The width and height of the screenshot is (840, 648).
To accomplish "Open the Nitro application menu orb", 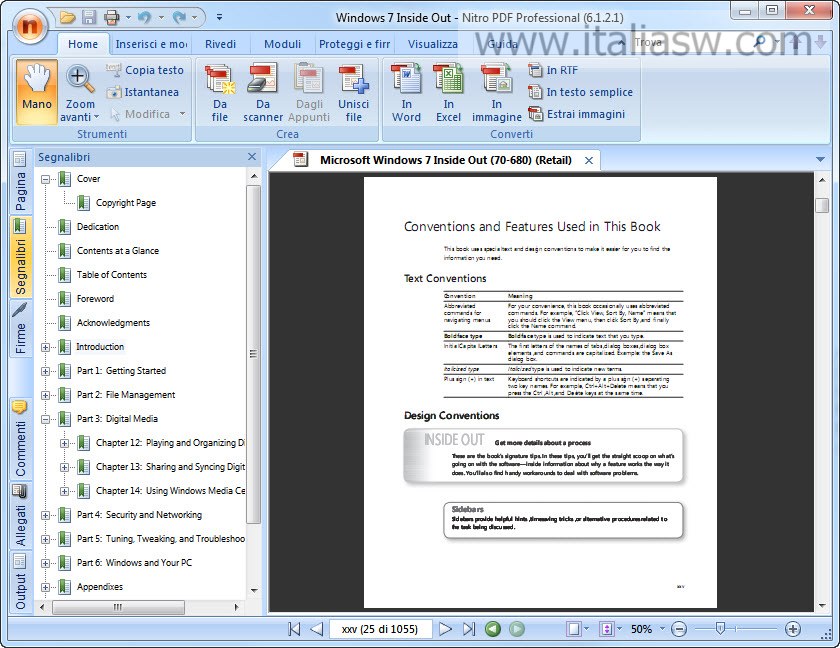I will coord(29,26).
